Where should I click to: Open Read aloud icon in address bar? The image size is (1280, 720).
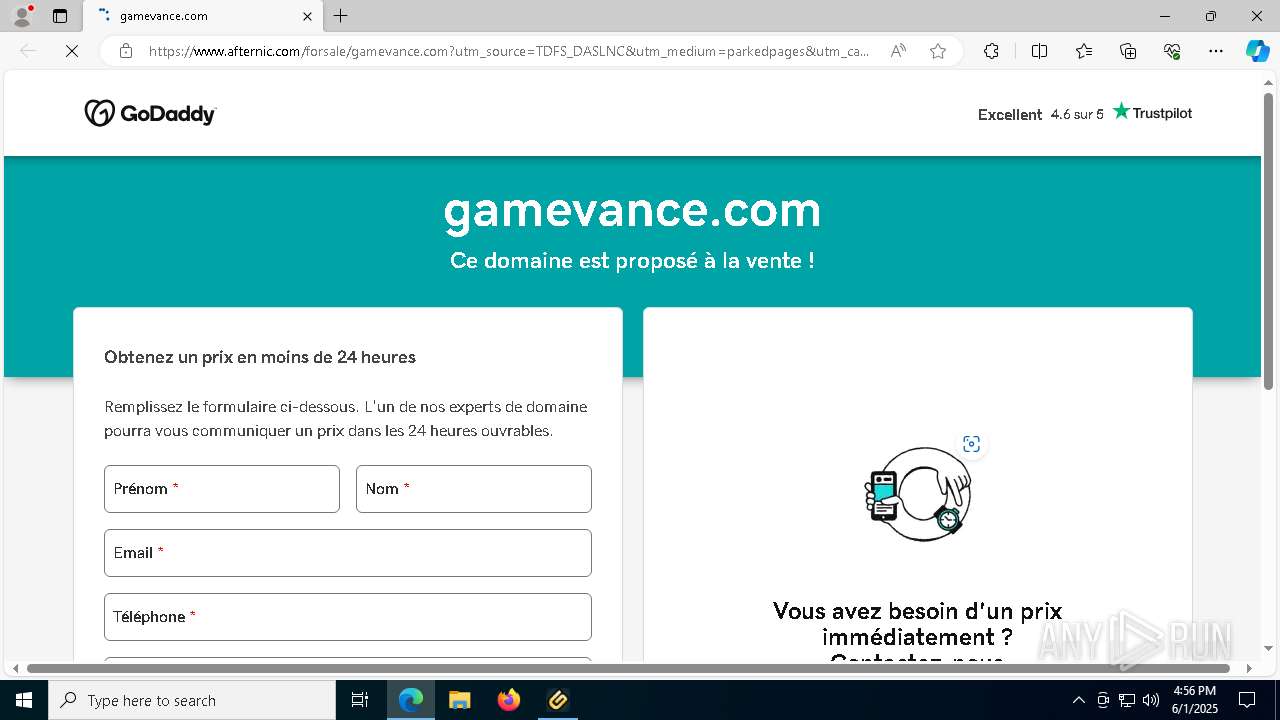[898, 51]
